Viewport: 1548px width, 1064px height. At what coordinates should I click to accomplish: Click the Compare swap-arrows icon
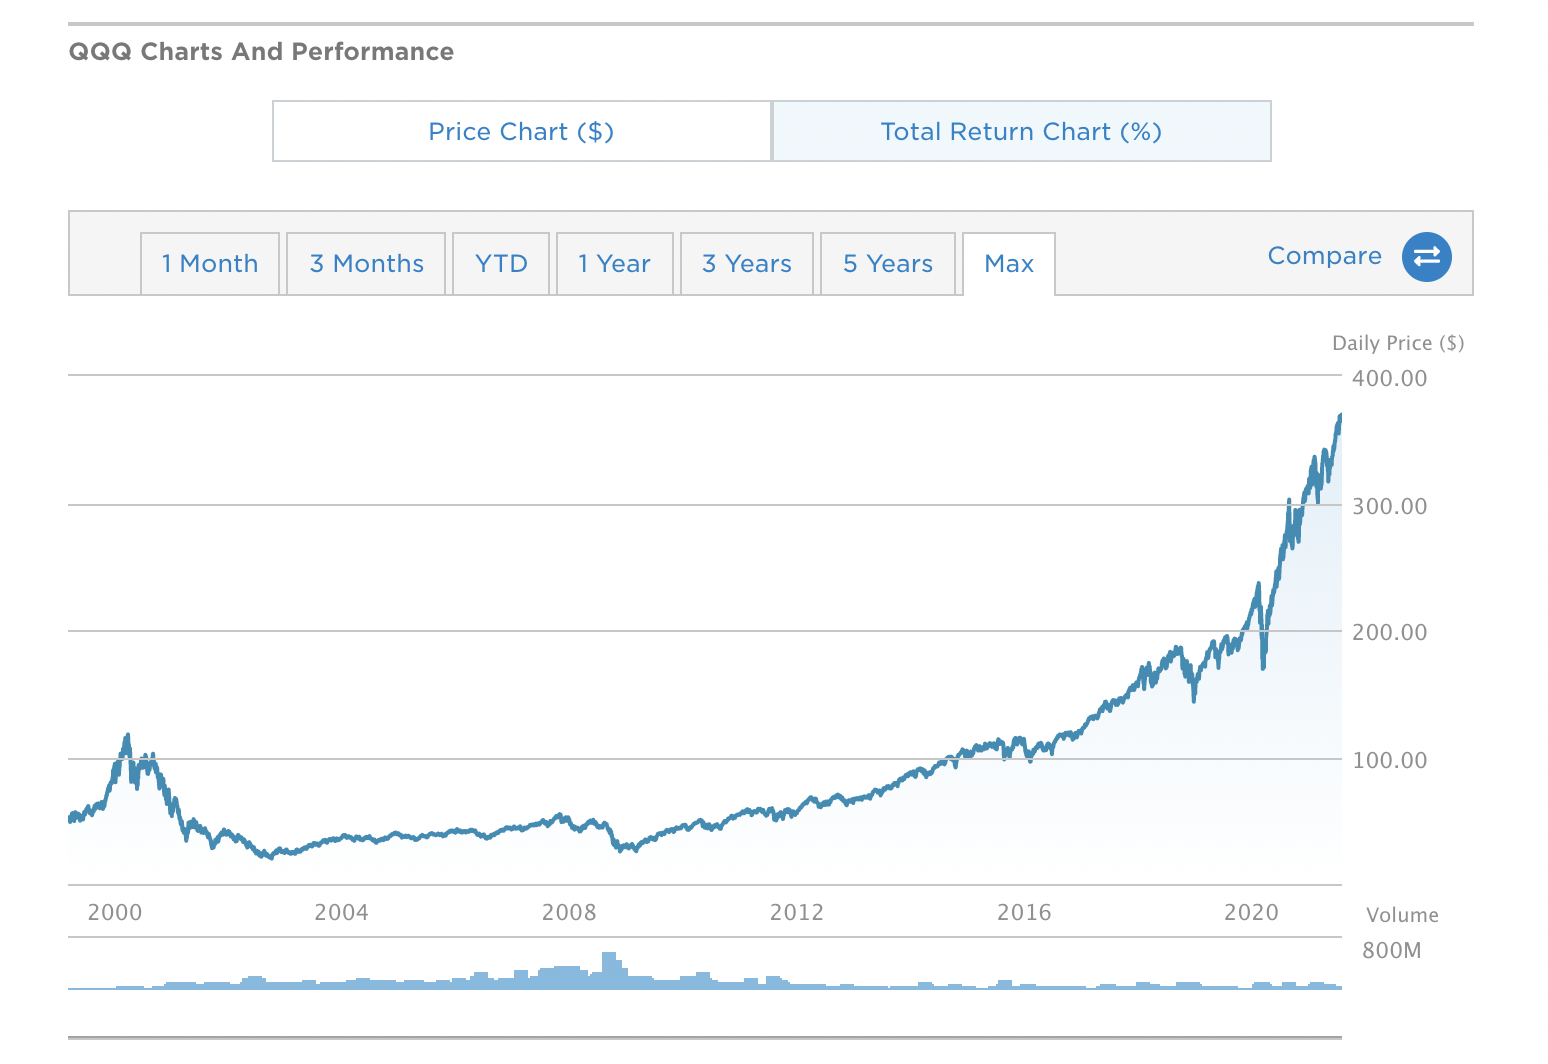(1426, 257)
